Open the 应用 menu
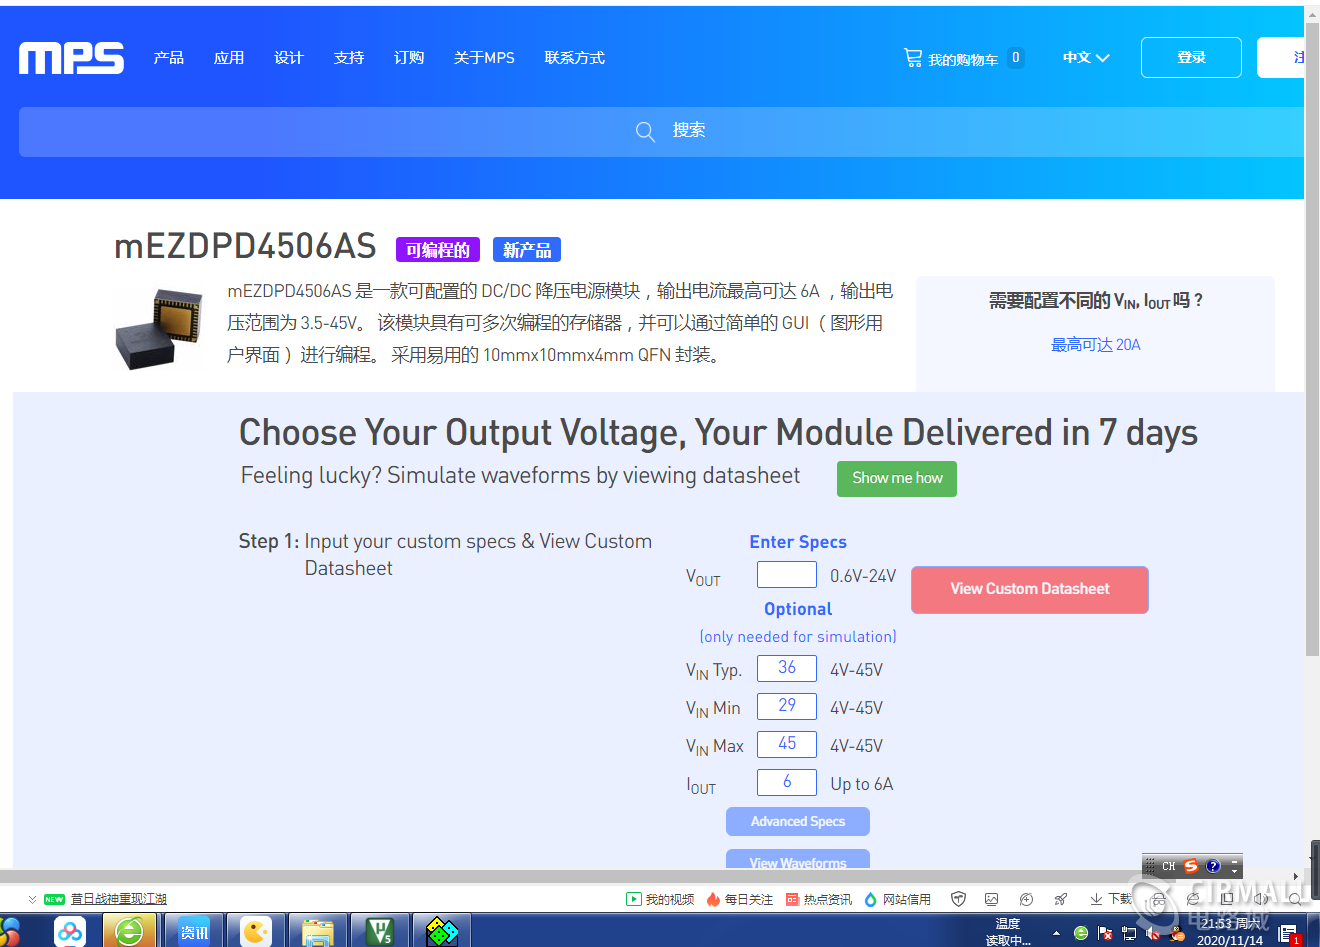Screen dimensions: 1320x947 (229, 58)
